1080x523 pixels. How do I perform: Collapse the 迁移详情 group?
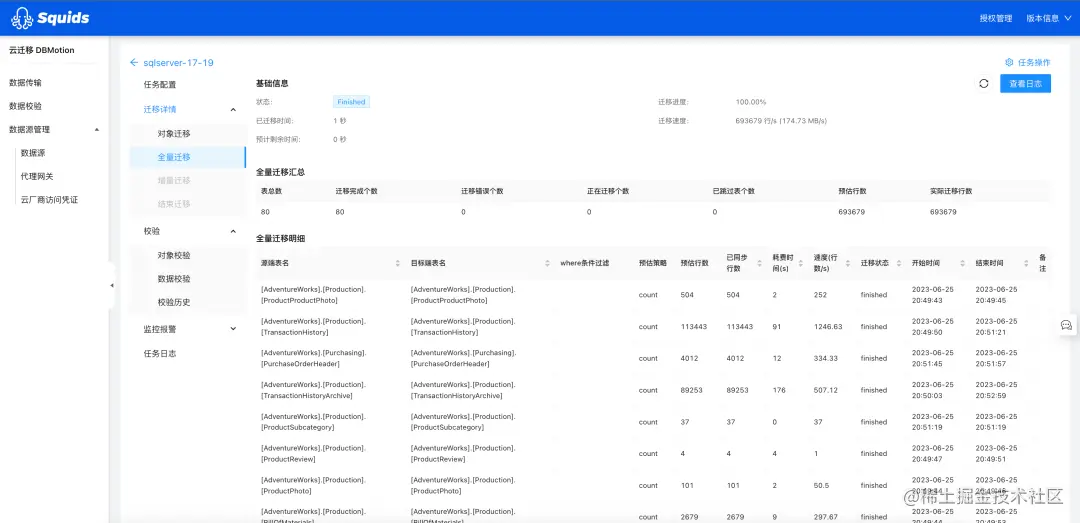point(233,110)
